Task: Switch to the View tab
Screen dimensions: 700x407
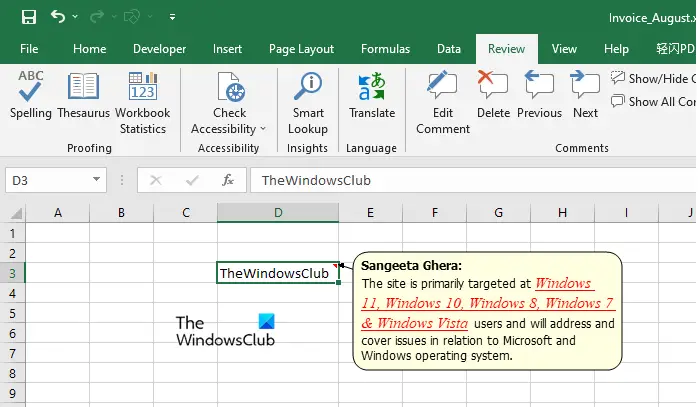Action: (x=564, y=49)
